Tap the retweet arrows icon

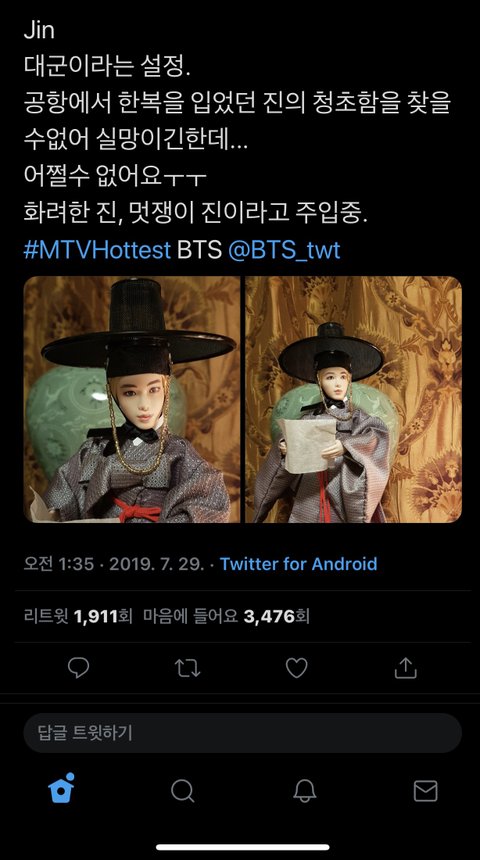click(x=187, y=668)
